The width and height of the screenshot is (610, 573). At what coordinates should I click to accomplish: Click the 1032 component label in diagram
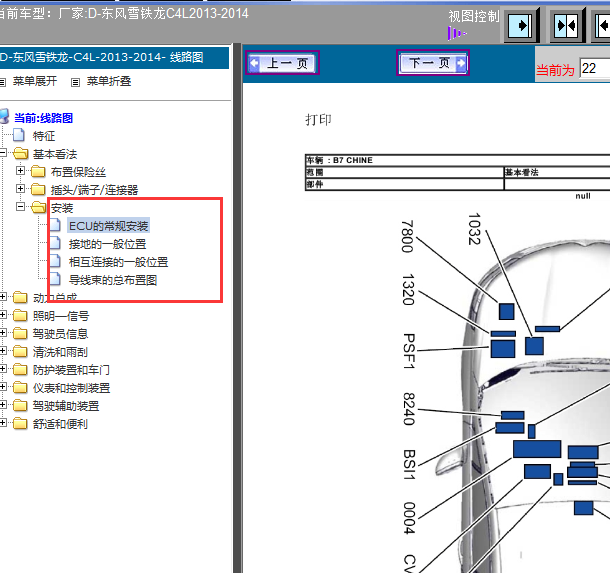(x=474, y=229)
